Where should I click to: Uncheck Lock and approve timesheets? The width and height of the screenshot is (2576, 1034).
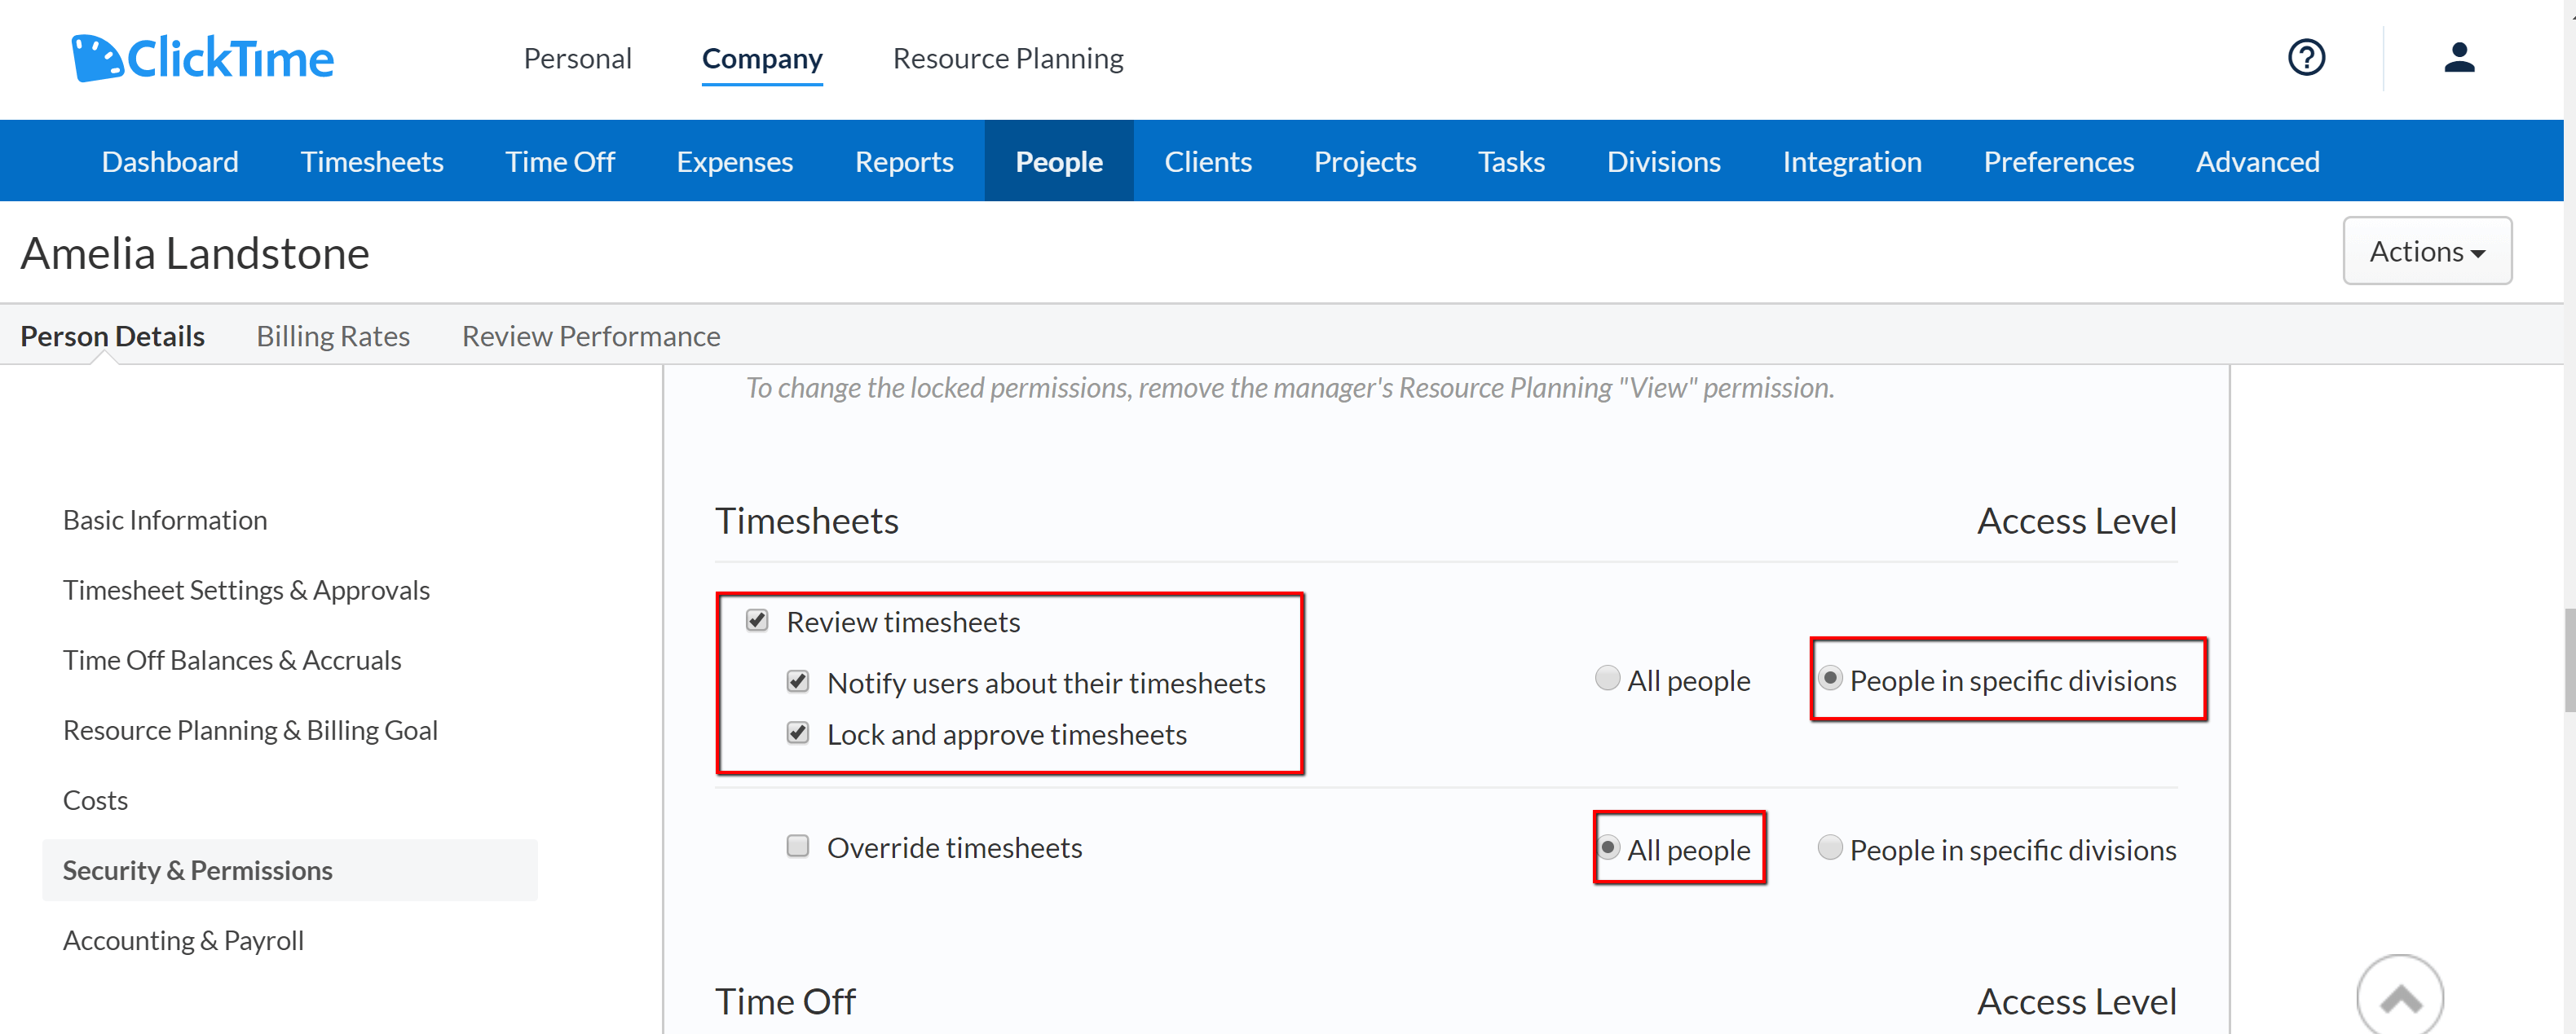798,733
